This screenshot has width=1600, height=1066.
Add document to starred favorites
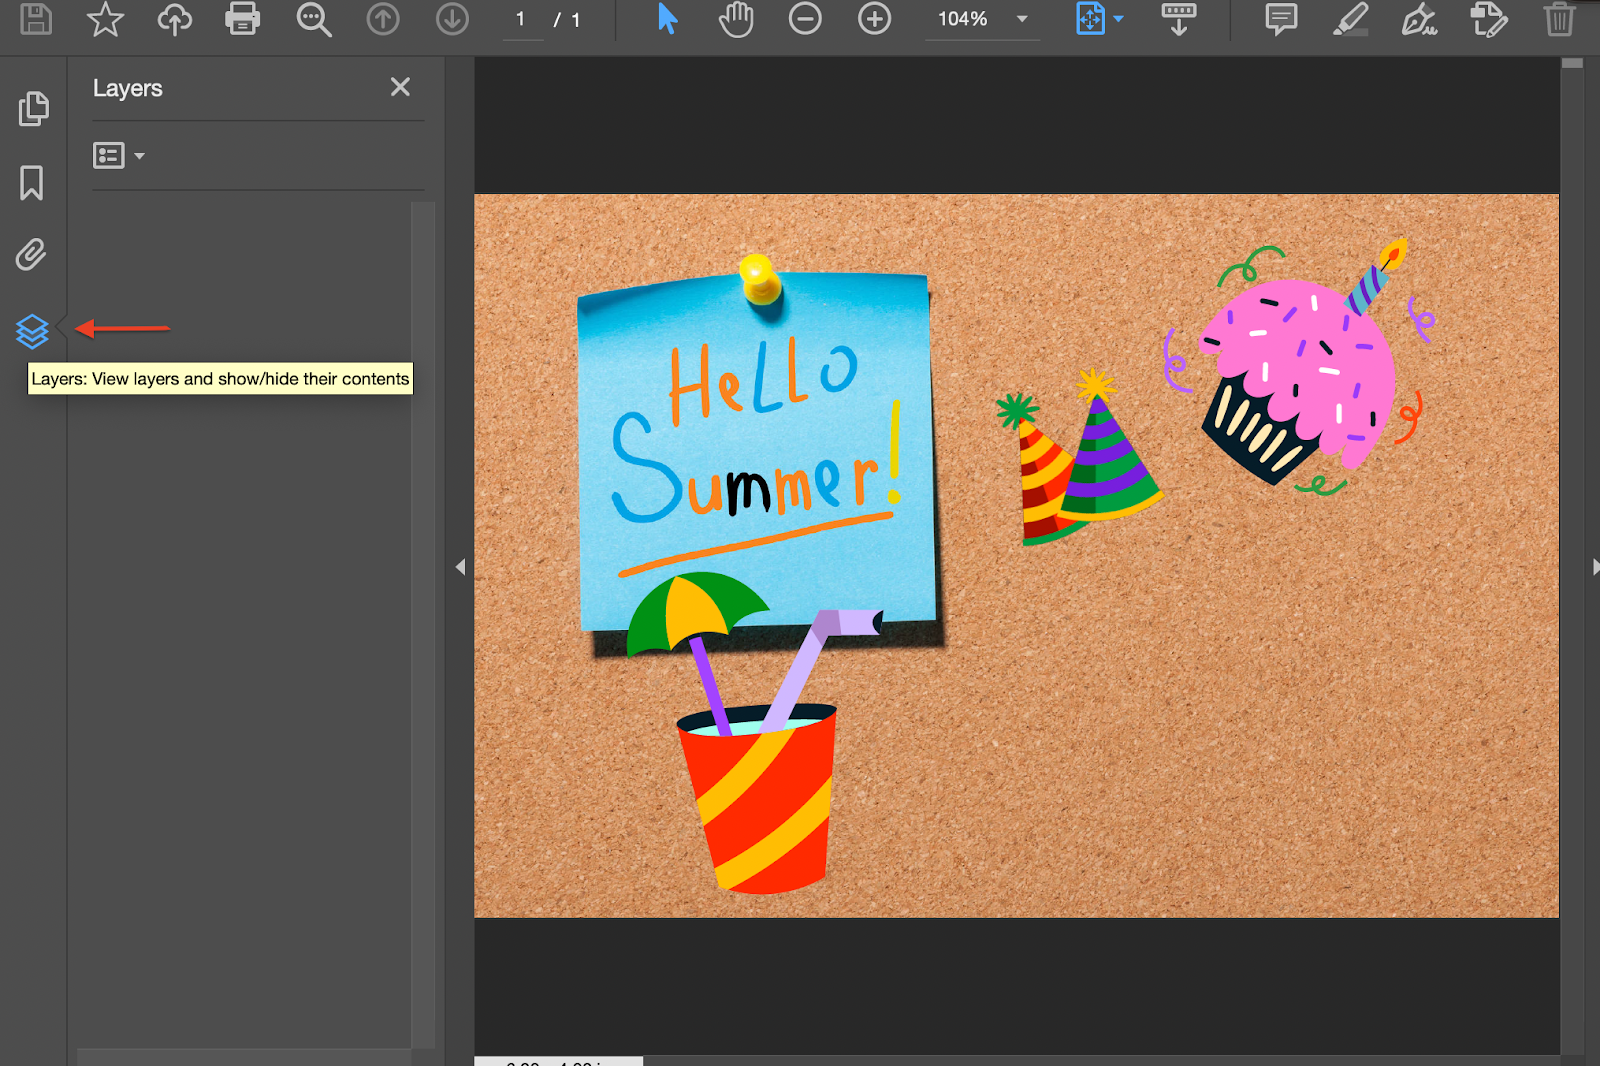click(x=105, y=19)
